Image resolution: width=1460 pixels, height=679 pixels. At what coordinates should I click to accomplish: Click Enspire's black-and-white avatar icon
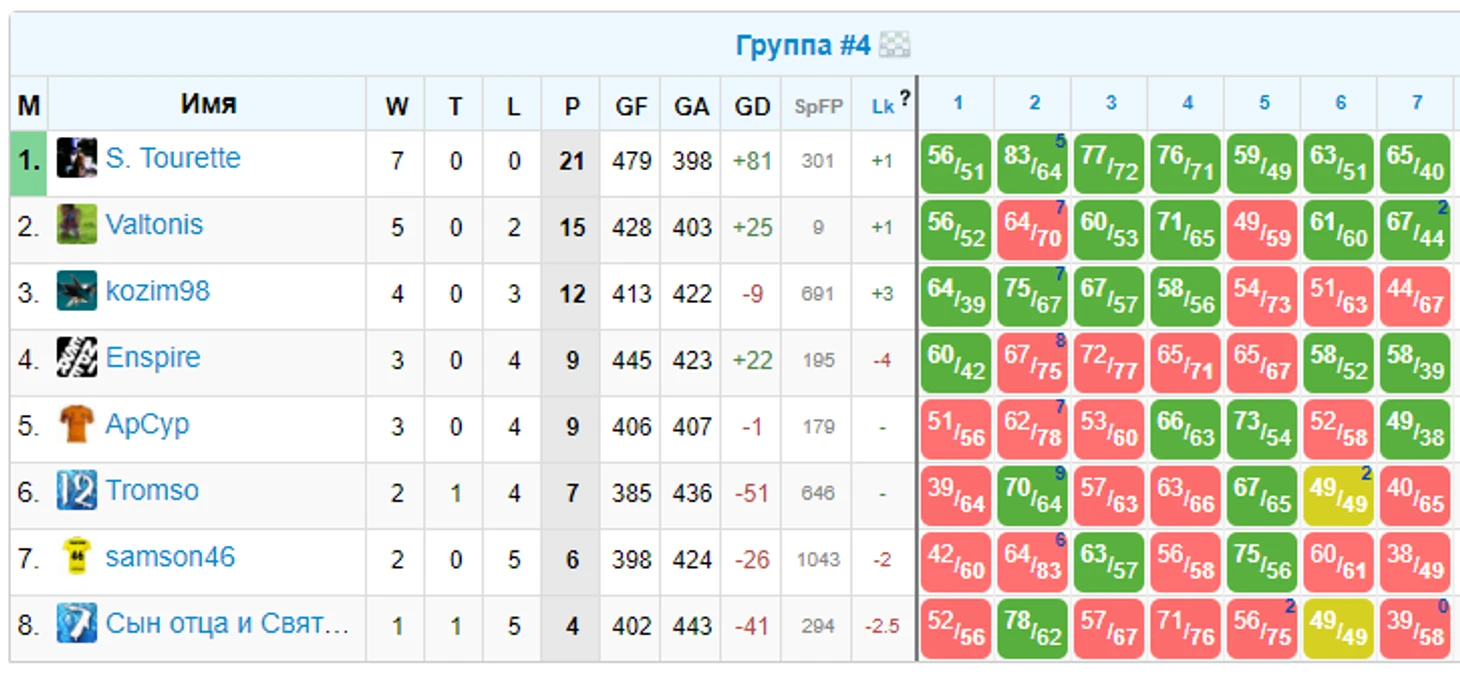77,358
